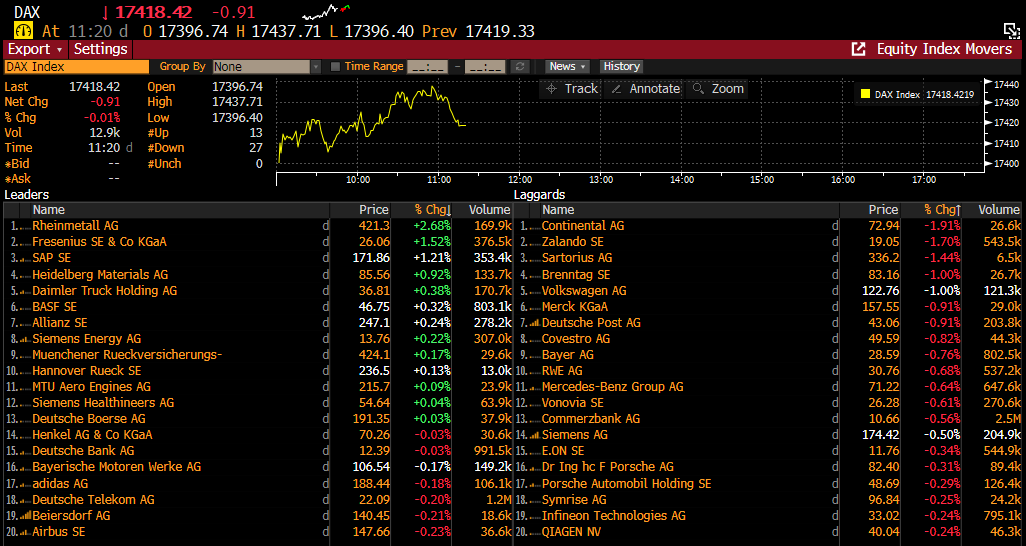This screenshot has width=1026, height=546.
Task: Select Heidelberg Materials AG row
Action: coord(258,274)
